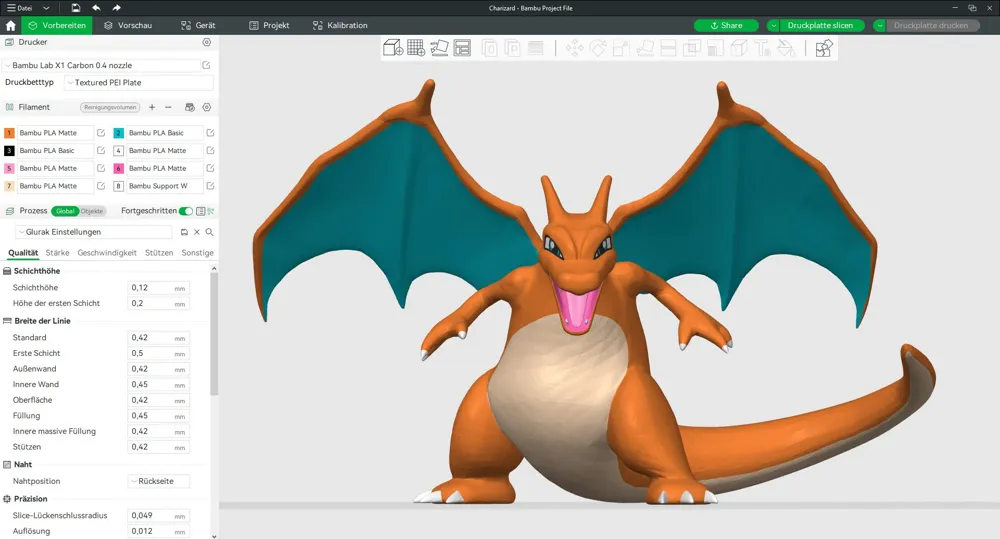This screenshot has height=539, width=1000.
Task: Open printer settings gear icon
Action: (x=207, y=42)
